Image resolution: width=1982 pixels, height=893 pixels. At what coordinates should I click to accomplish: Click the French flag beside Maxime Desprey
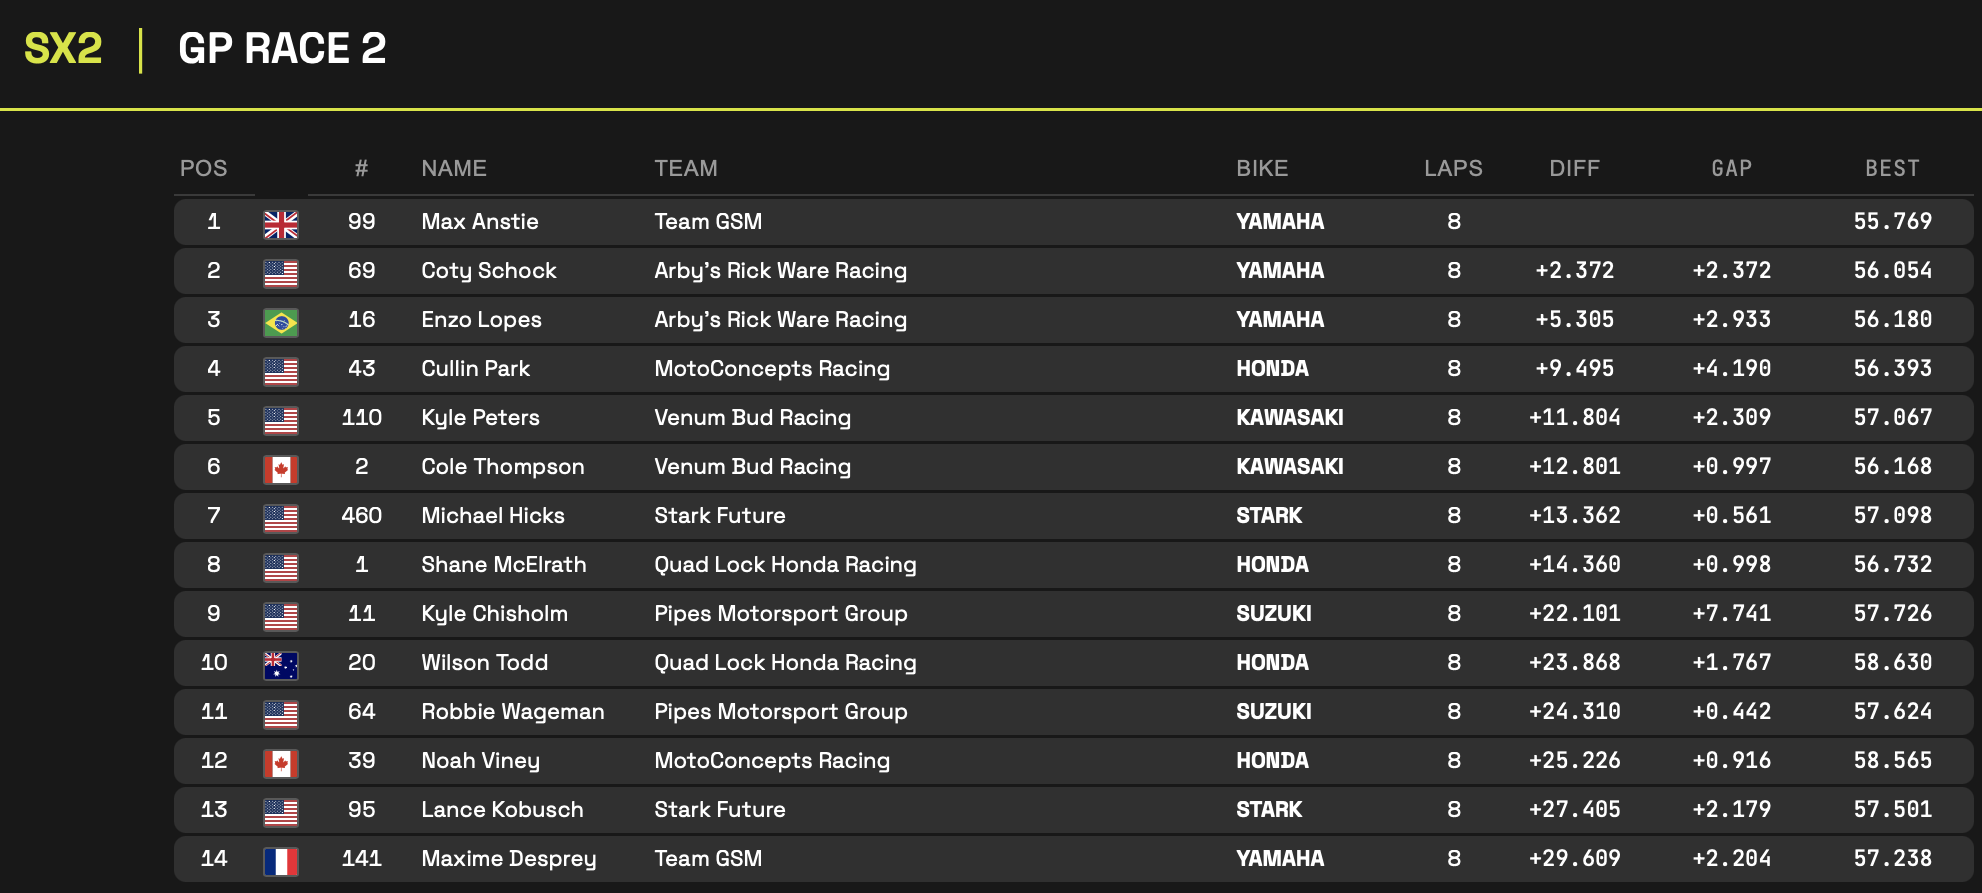(x=280, y=861)
